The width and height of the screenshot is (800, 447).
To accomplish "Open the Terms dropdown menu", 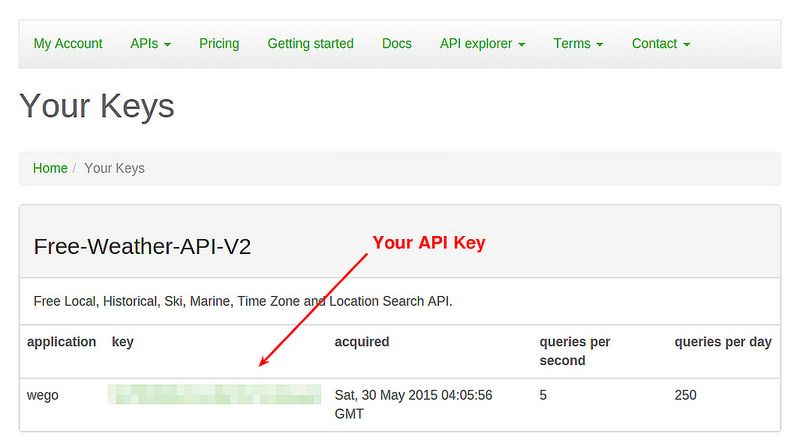I will [x=578, y=44].
